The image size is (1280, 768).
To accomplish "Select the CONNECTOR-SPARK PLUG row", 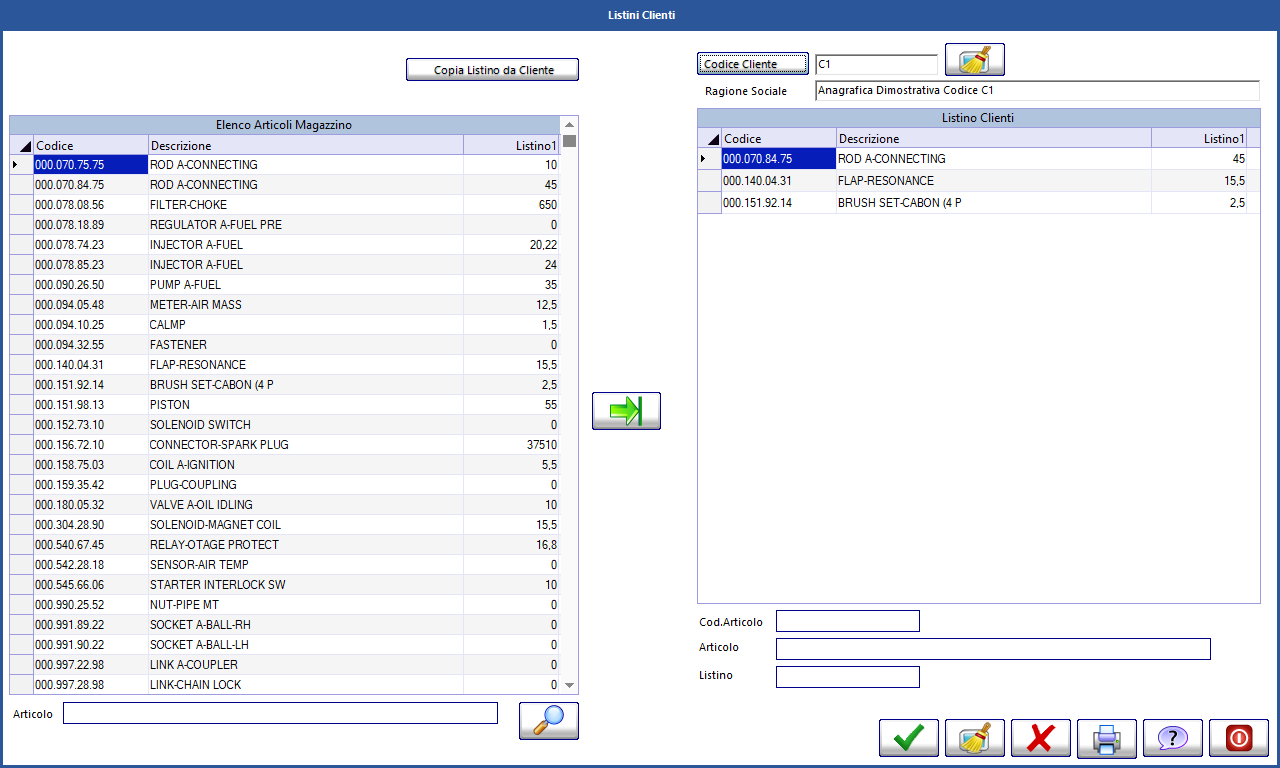I will pyautogui.click(x=285, y=445).
